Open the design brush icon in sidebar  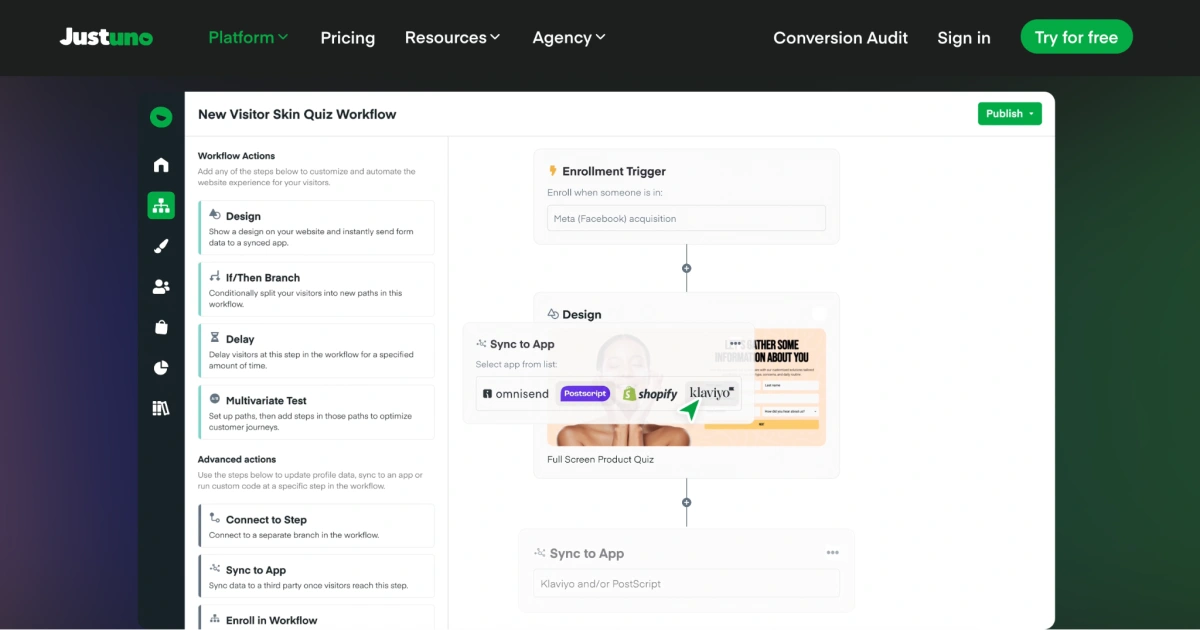(x=161, y=246)
